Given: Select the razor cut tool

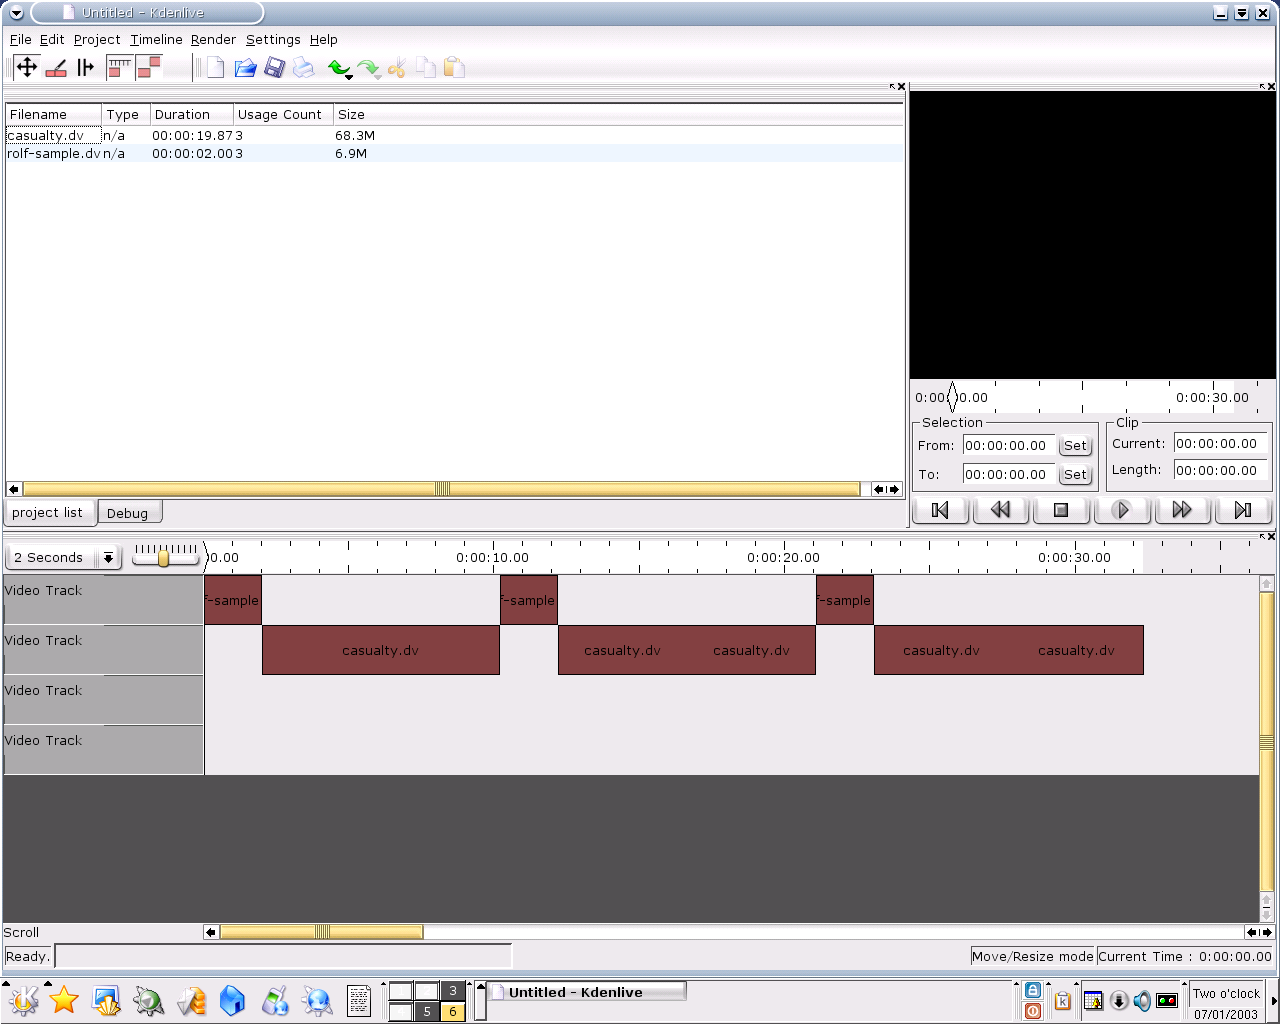Looking at the screenshot, I should (x=57, y=67).
